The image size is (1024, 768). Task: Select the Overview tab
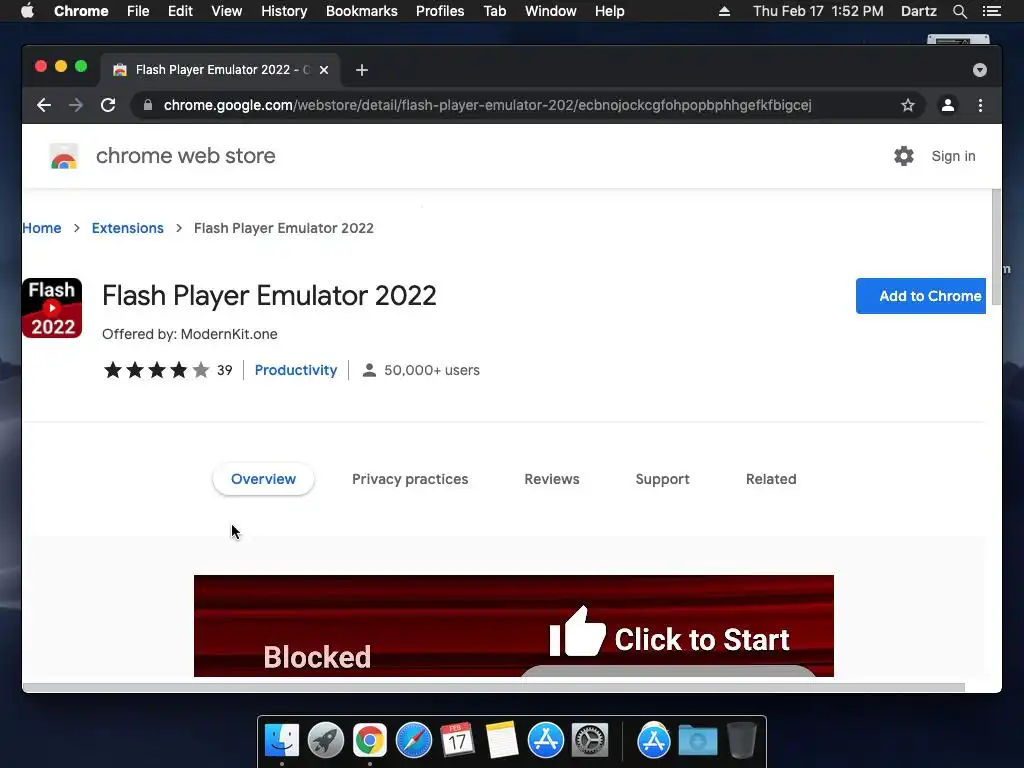point(263,479)
